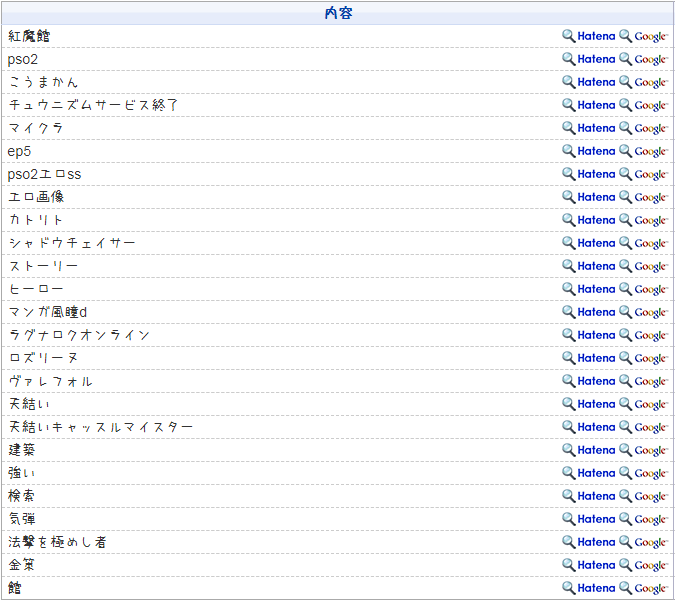Search Hatena for ヴァレフォル
The height and width of the screenshot is (602, 675).
[x=589, y=381]
